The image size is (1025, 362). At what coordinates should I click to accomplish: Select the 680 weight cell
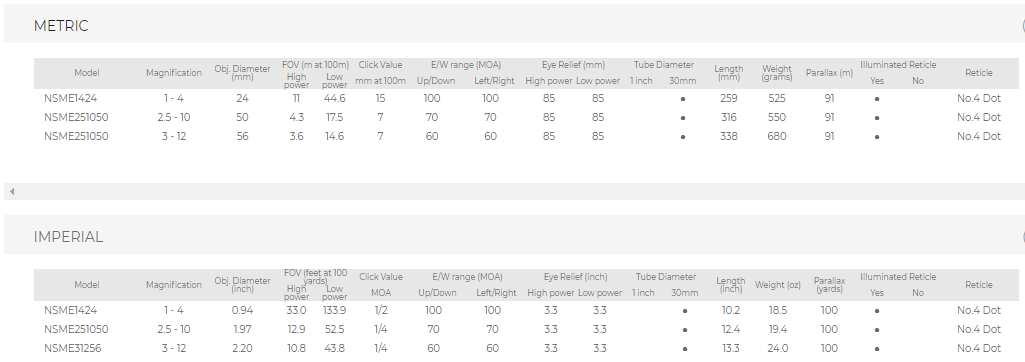[777, 137]
